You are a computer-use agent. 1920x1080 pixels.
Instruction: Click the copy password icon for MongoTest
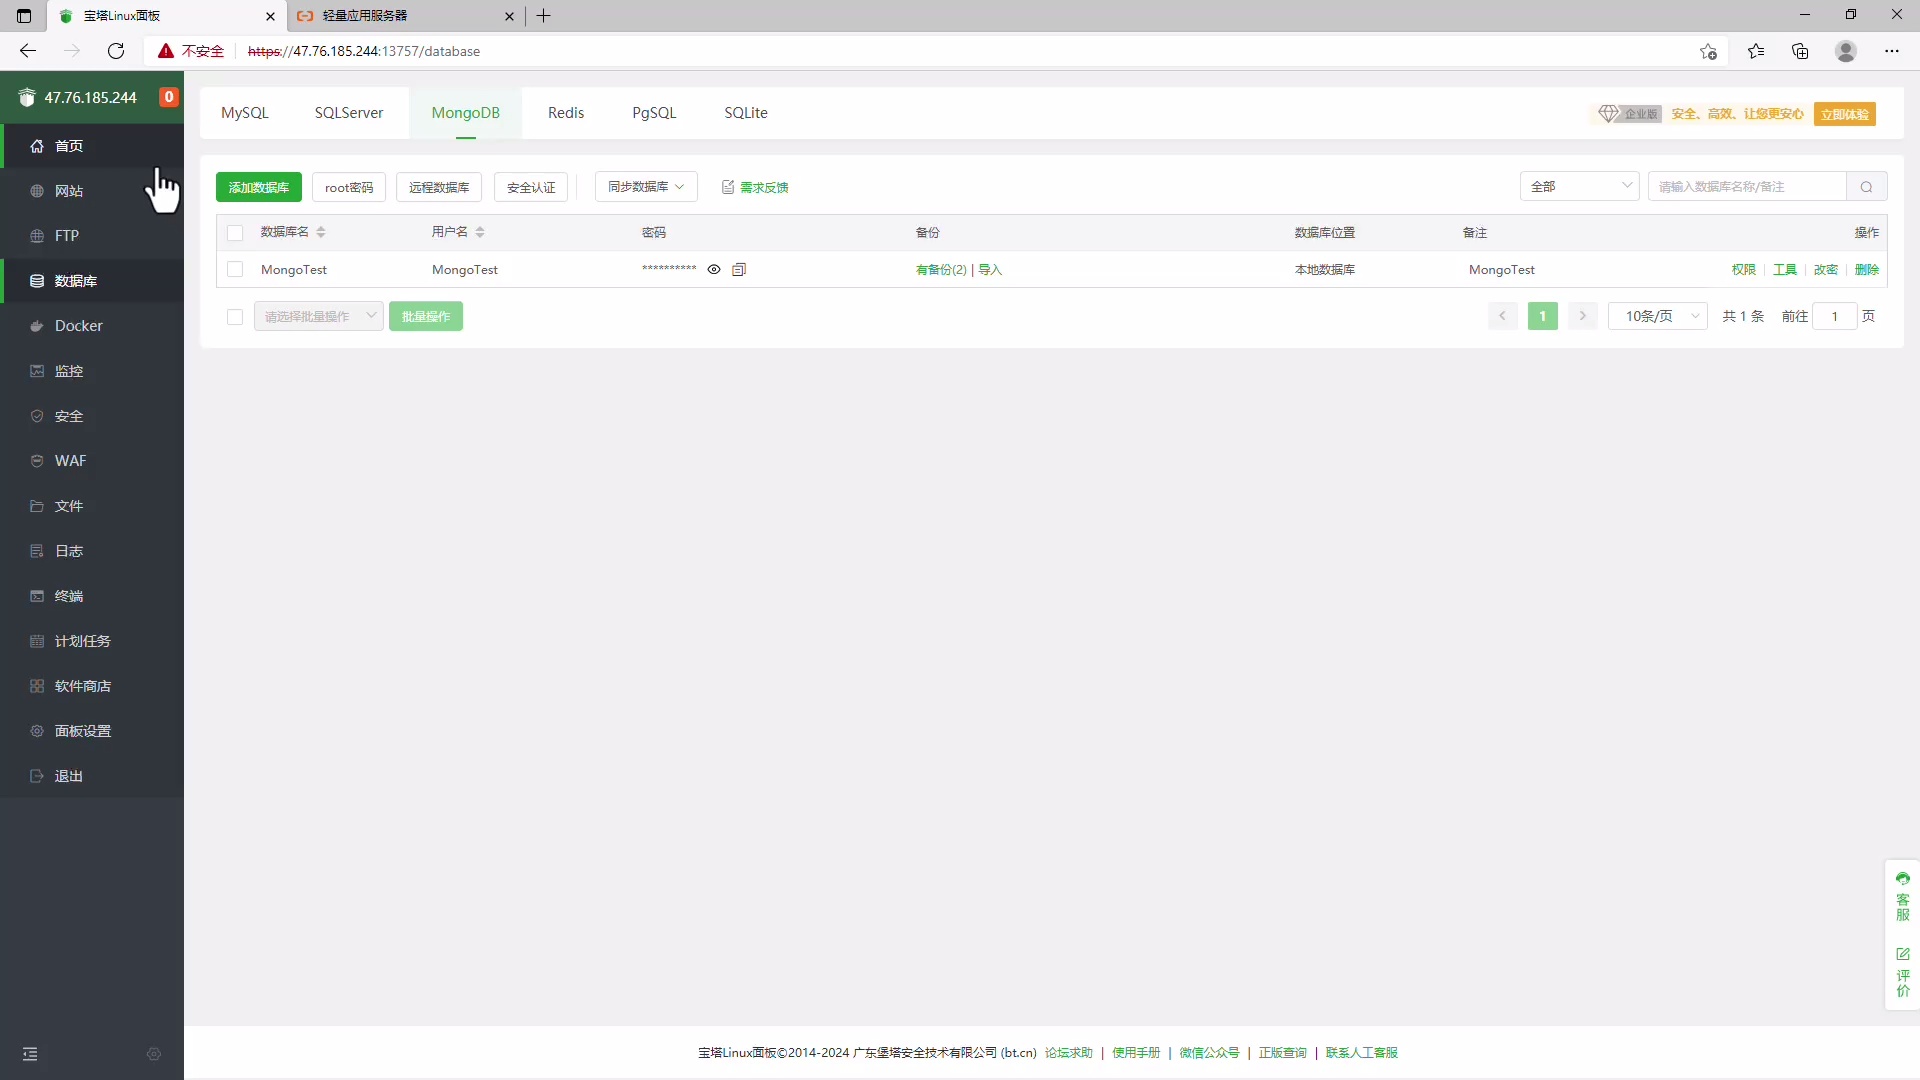pyautogui.click(x=739, y=269)
